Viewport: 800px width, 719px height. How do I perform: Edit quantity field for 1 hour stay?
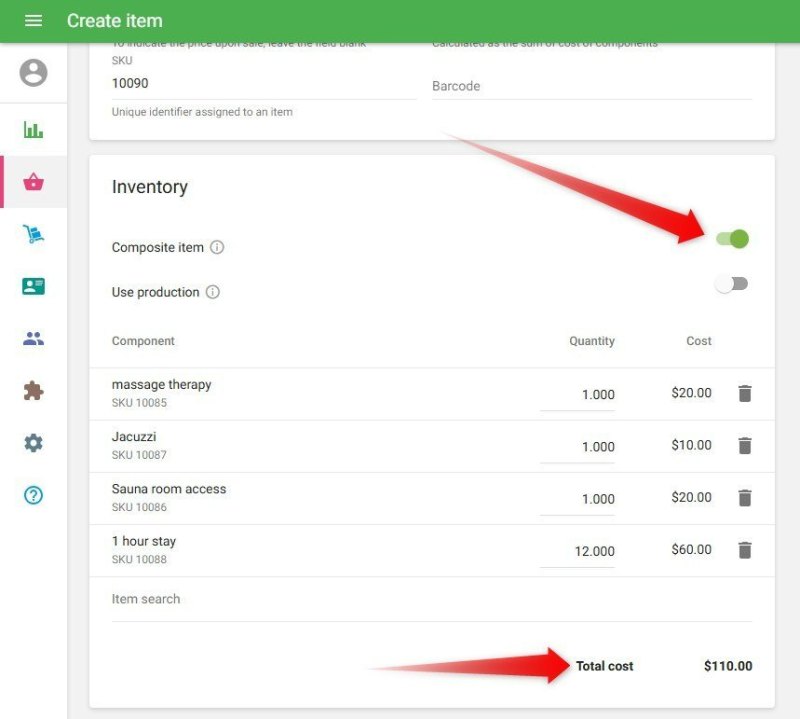tap(578, 551)
